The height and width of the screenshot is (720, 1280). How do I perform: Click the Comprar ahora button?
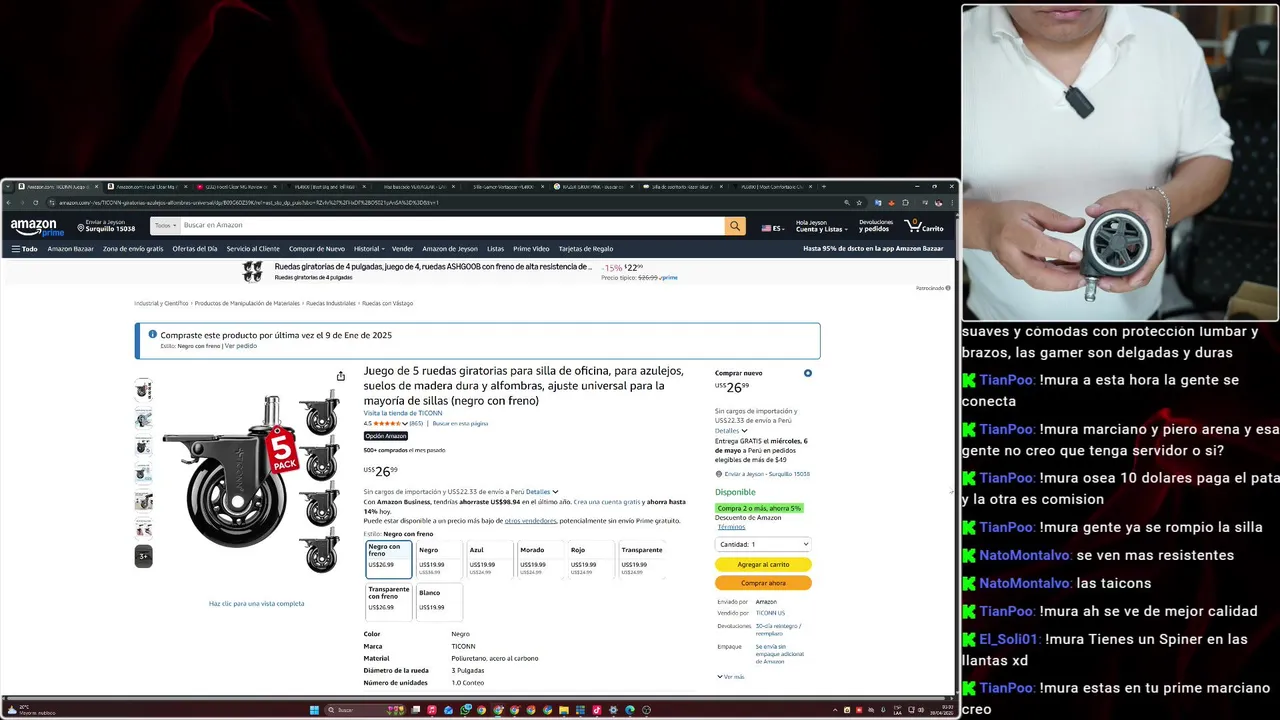[763, 583]
